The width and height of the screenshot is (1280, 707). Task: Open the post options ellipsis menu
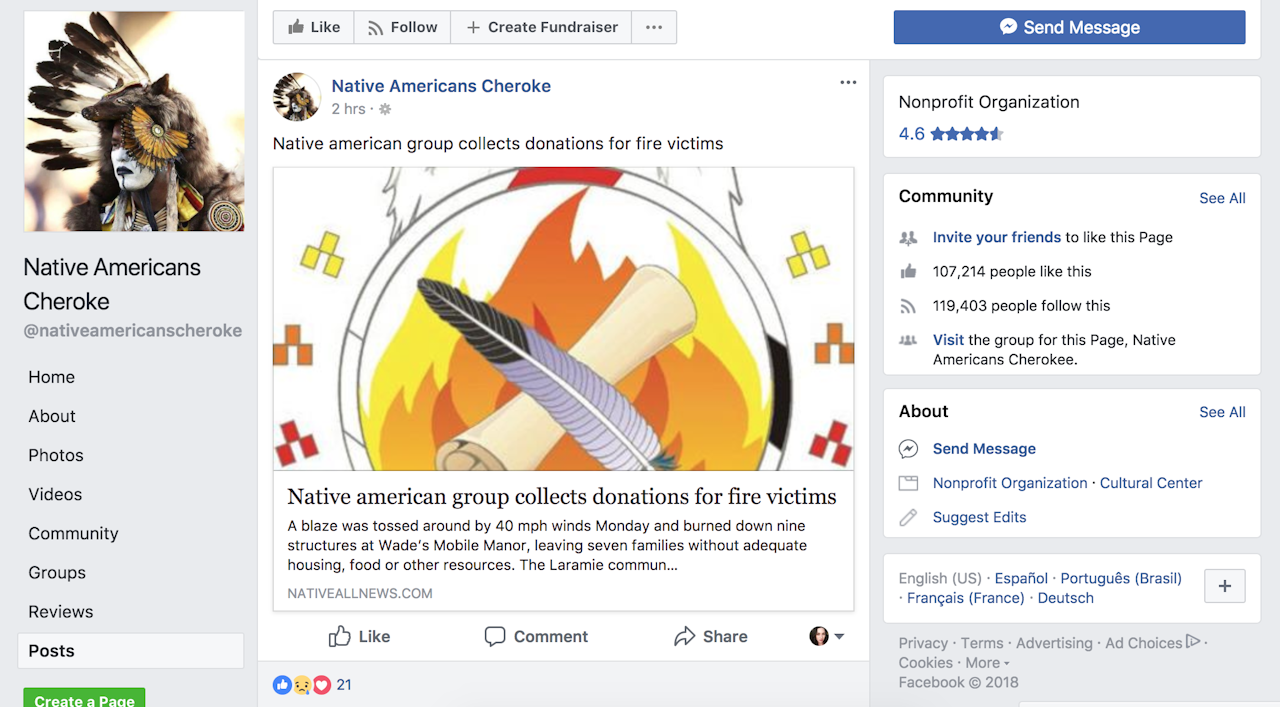[848, 82]
